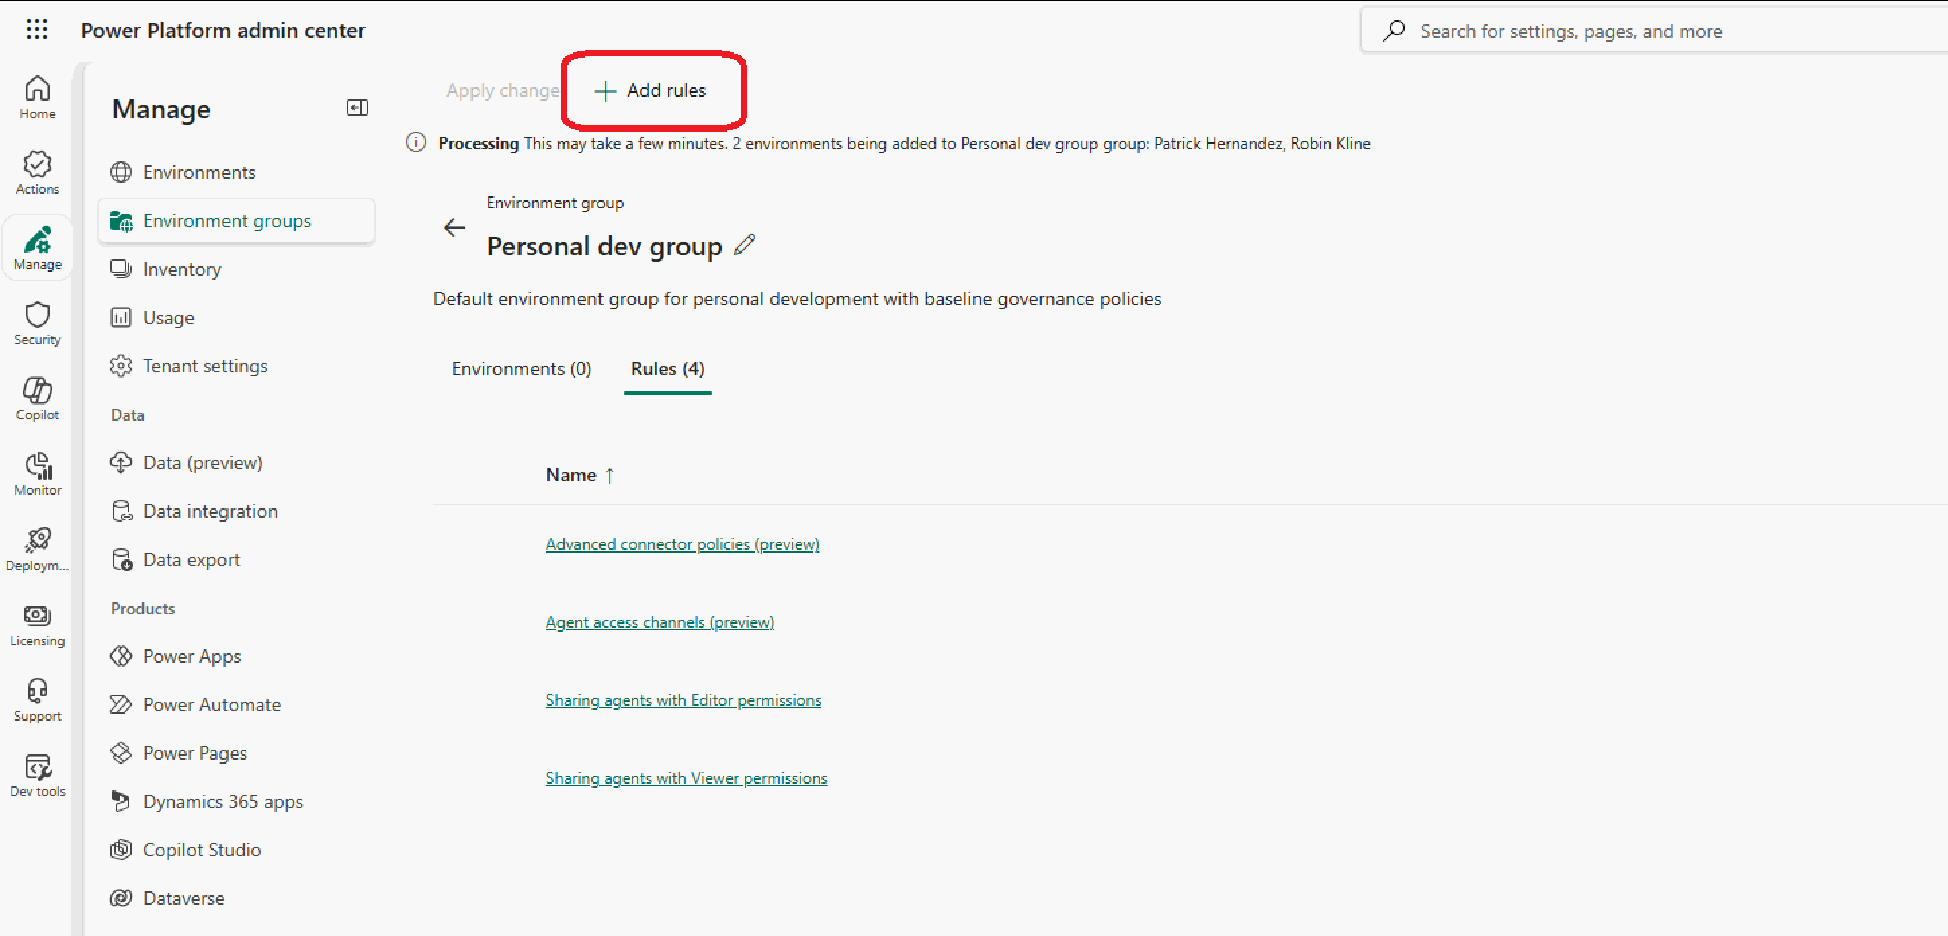Click the plus icon on Add rules
Viewport: 1948px width, 936px height.
tap(605, 91)
